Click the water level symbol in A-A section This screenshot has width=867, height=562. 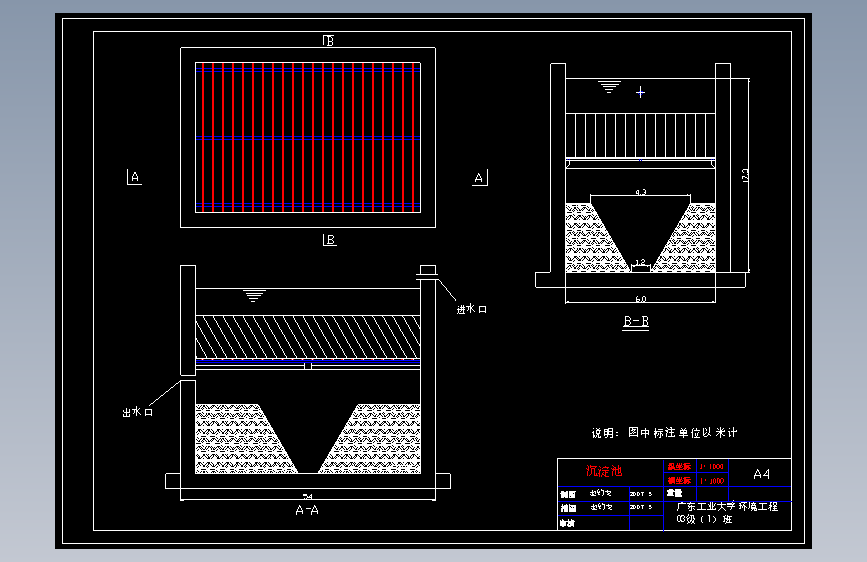254,295
